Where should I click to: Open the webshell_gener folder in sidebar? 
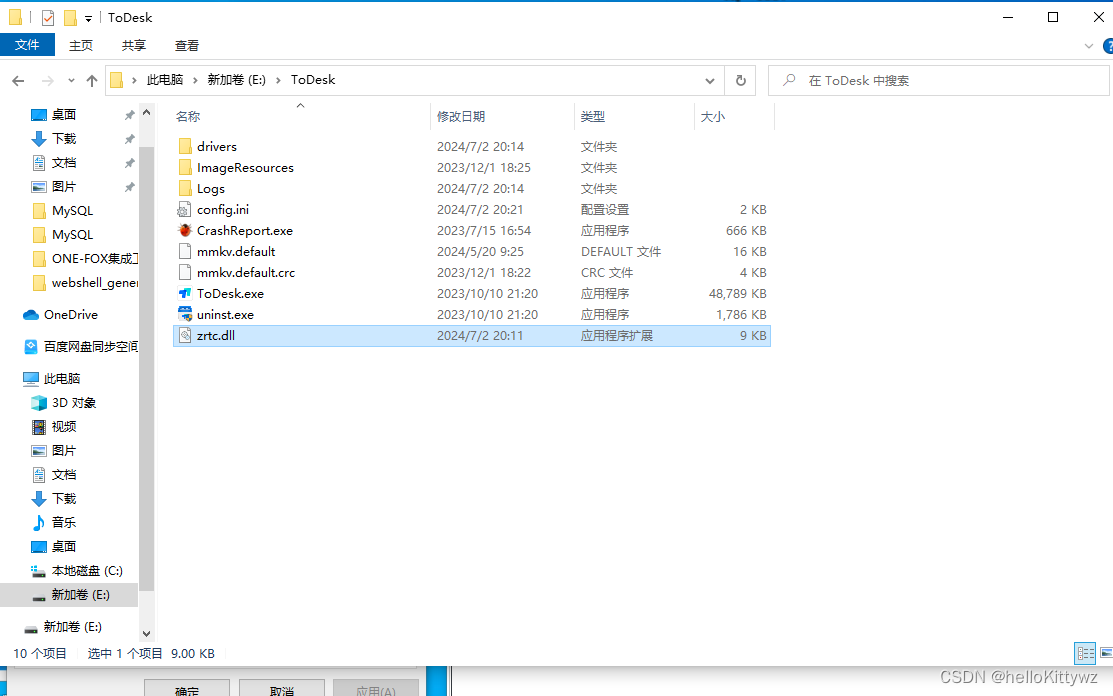pyautogui.click(x=85, y=283)
